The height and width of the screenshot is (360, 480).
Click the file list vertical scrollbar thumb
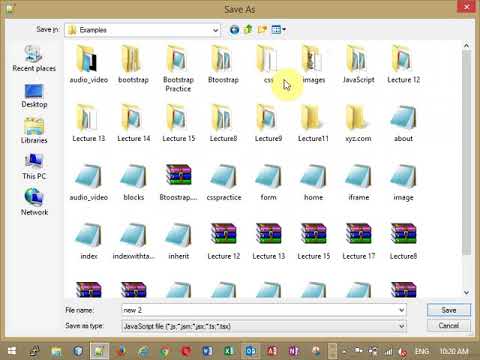pos(466,153)
